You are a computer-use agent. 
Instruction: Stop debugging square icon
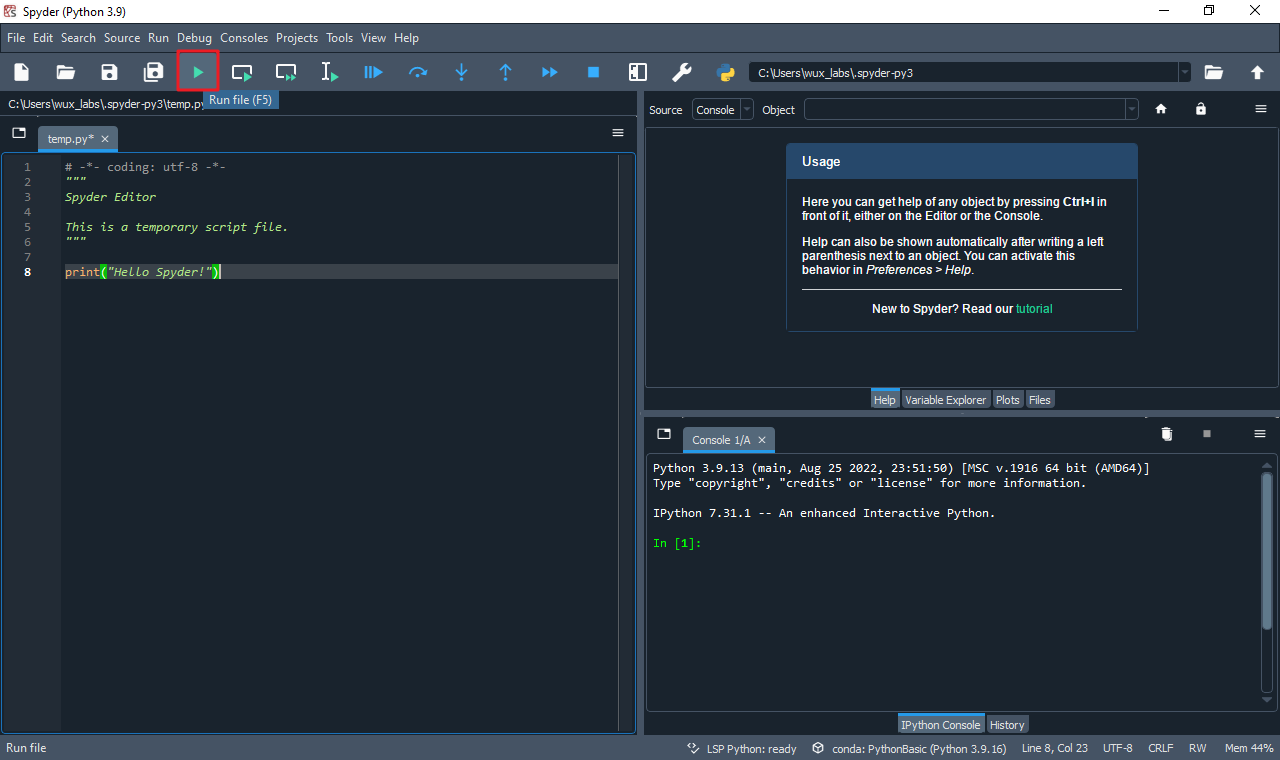coord(594,72)
